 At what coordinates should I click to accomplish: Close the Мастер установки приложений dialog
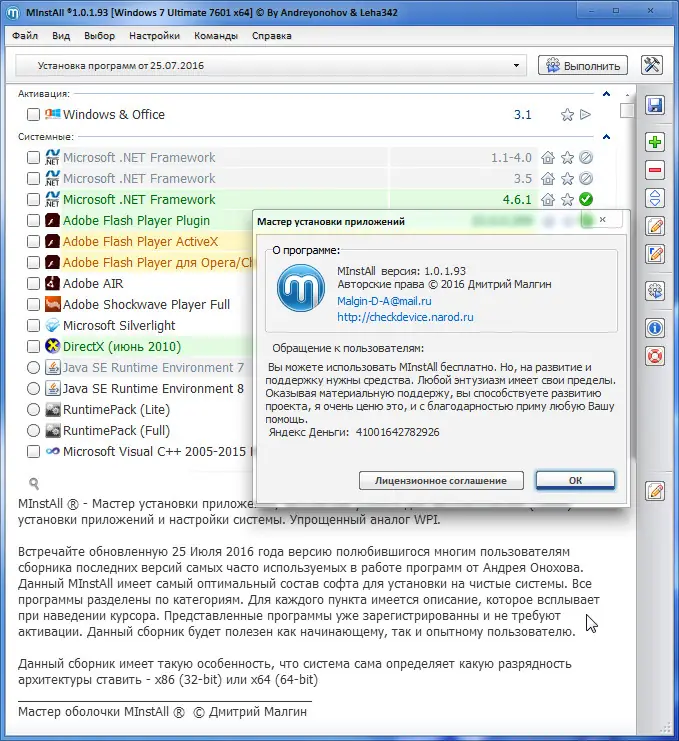click(602, 219)
